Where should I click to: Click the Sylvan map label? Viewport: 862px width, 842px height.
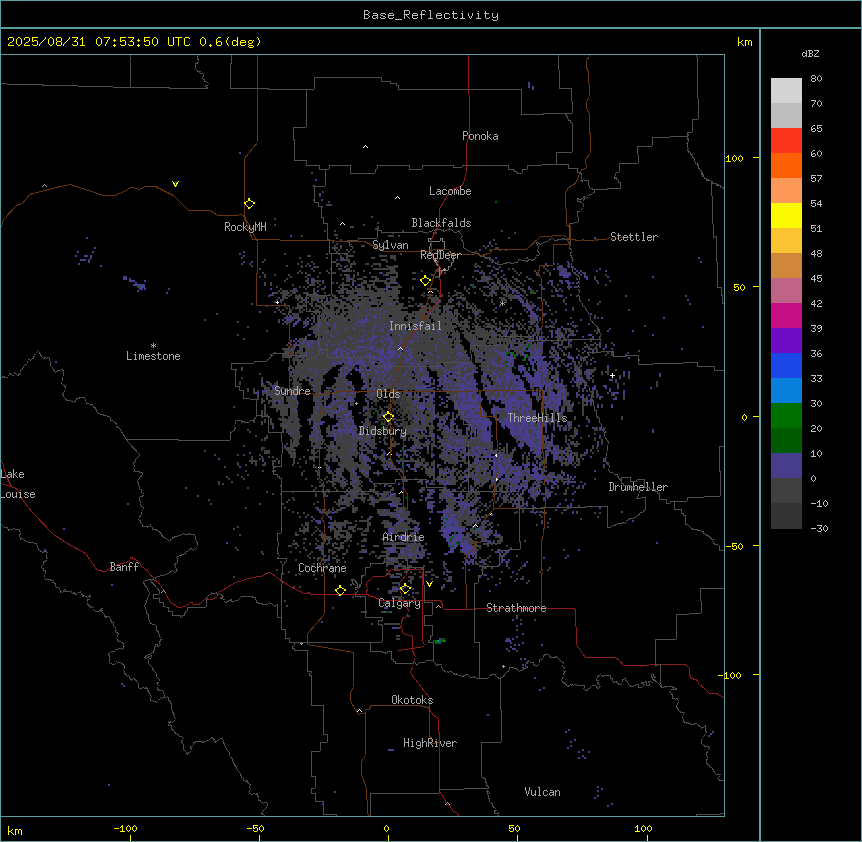[x=390, y=246]
